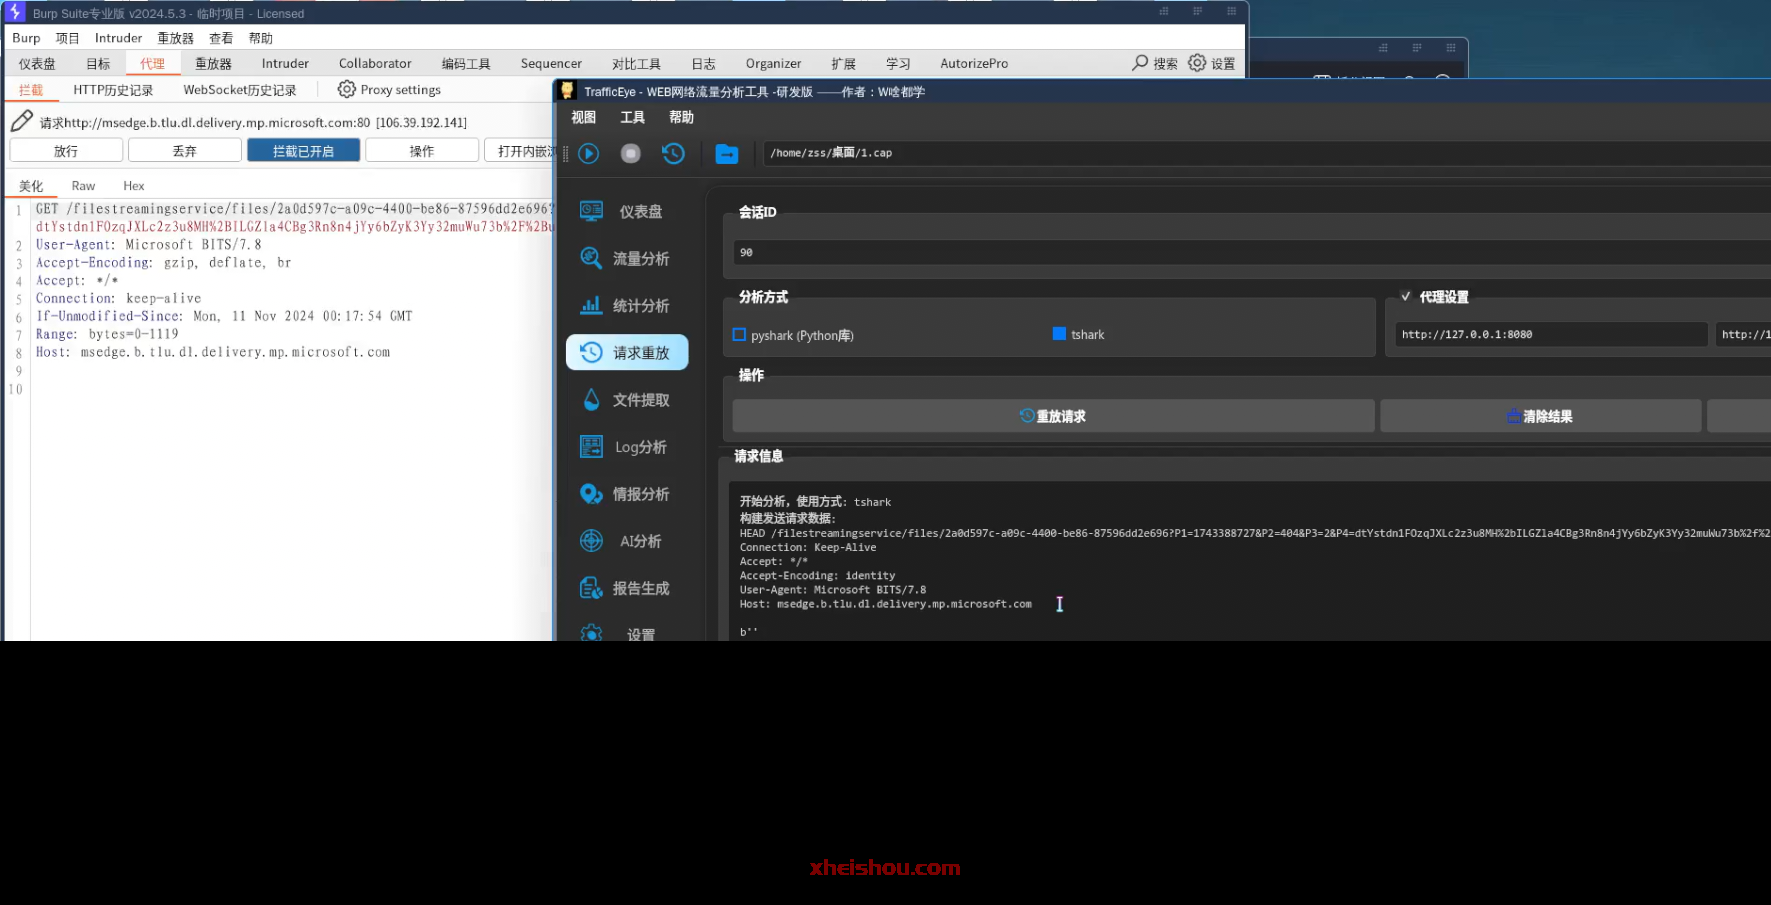The image size is (1771, 905).
Task: Open 查看 menu in Burp Suite
Action: point(221,38)
